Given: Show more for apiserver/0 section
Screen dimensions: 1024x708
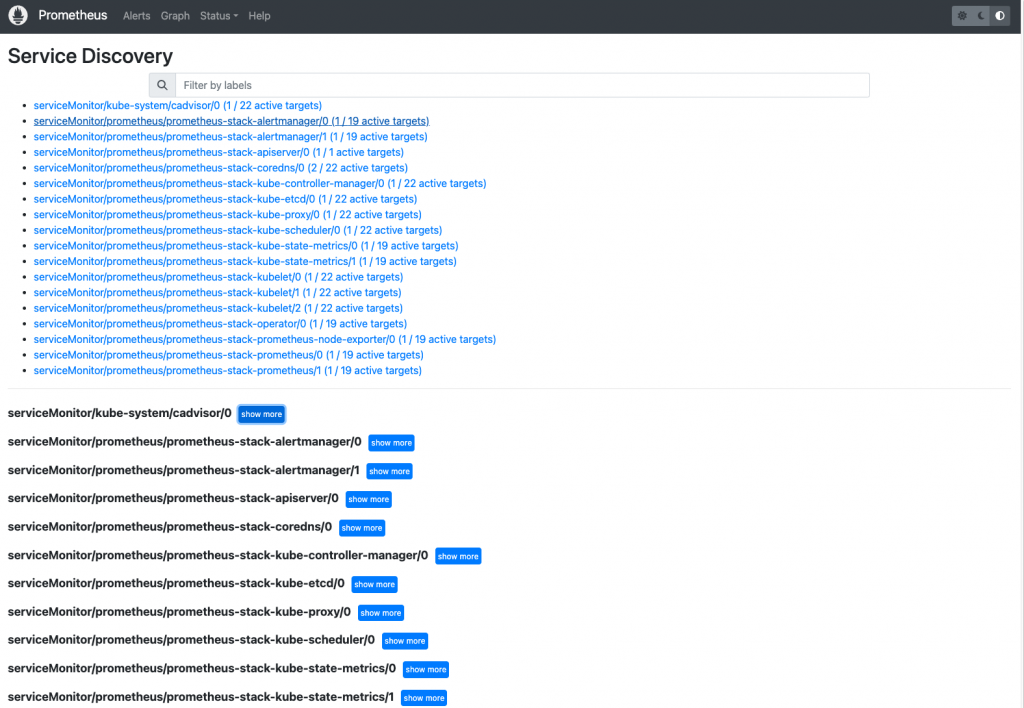Looking at the screenshot, I should pyautogui.click(x=368, y=499).
